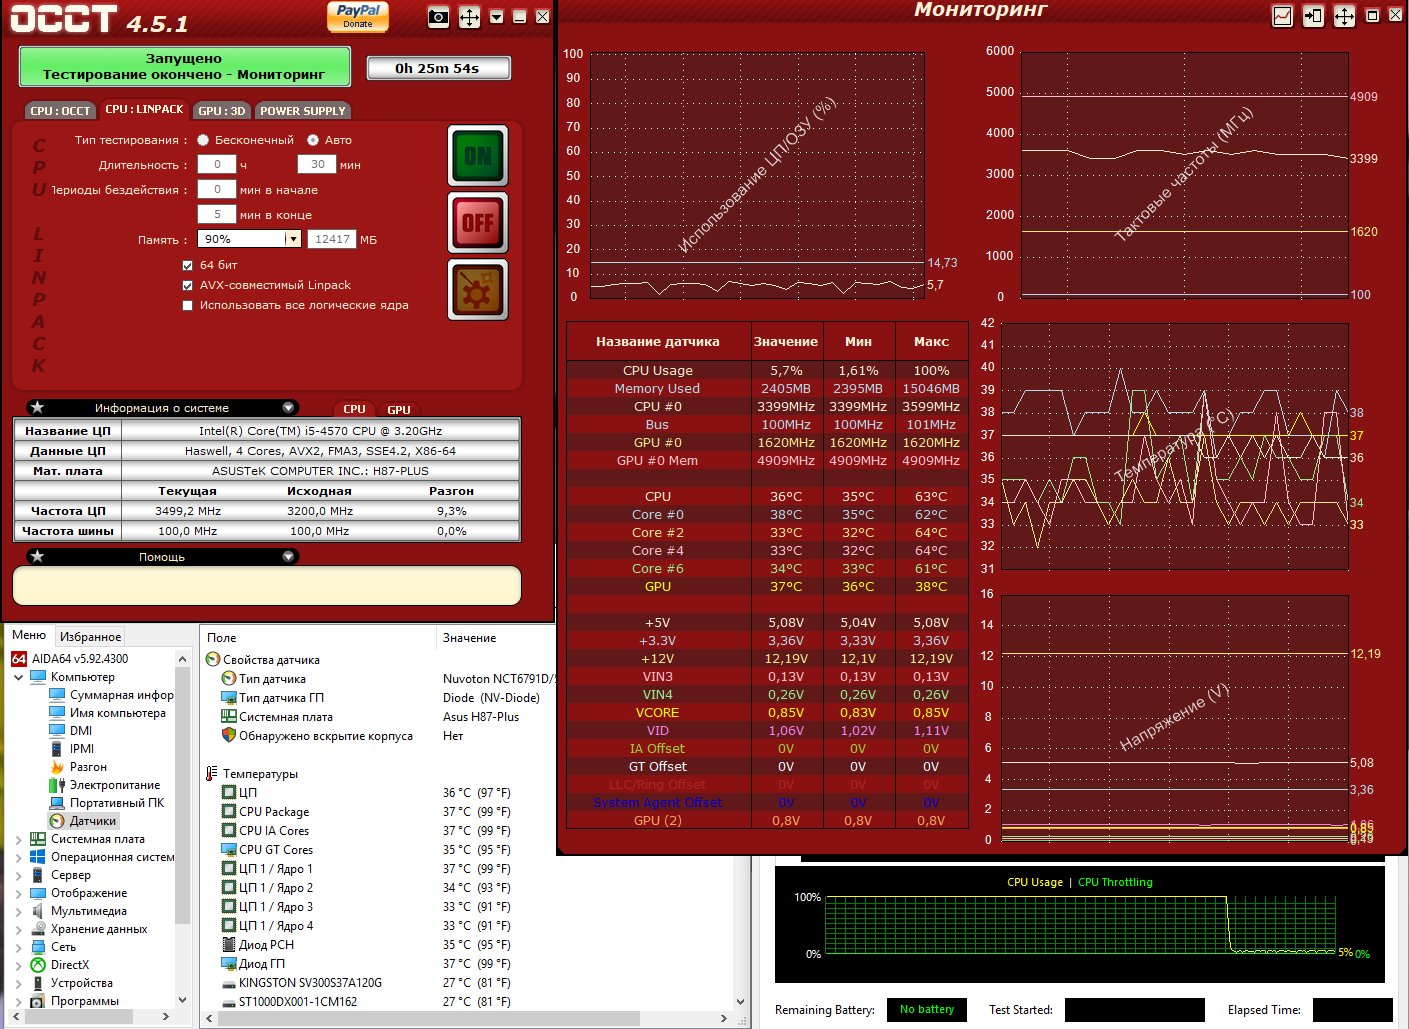
Task: Open the GPU system info tab
Action: 399,409
